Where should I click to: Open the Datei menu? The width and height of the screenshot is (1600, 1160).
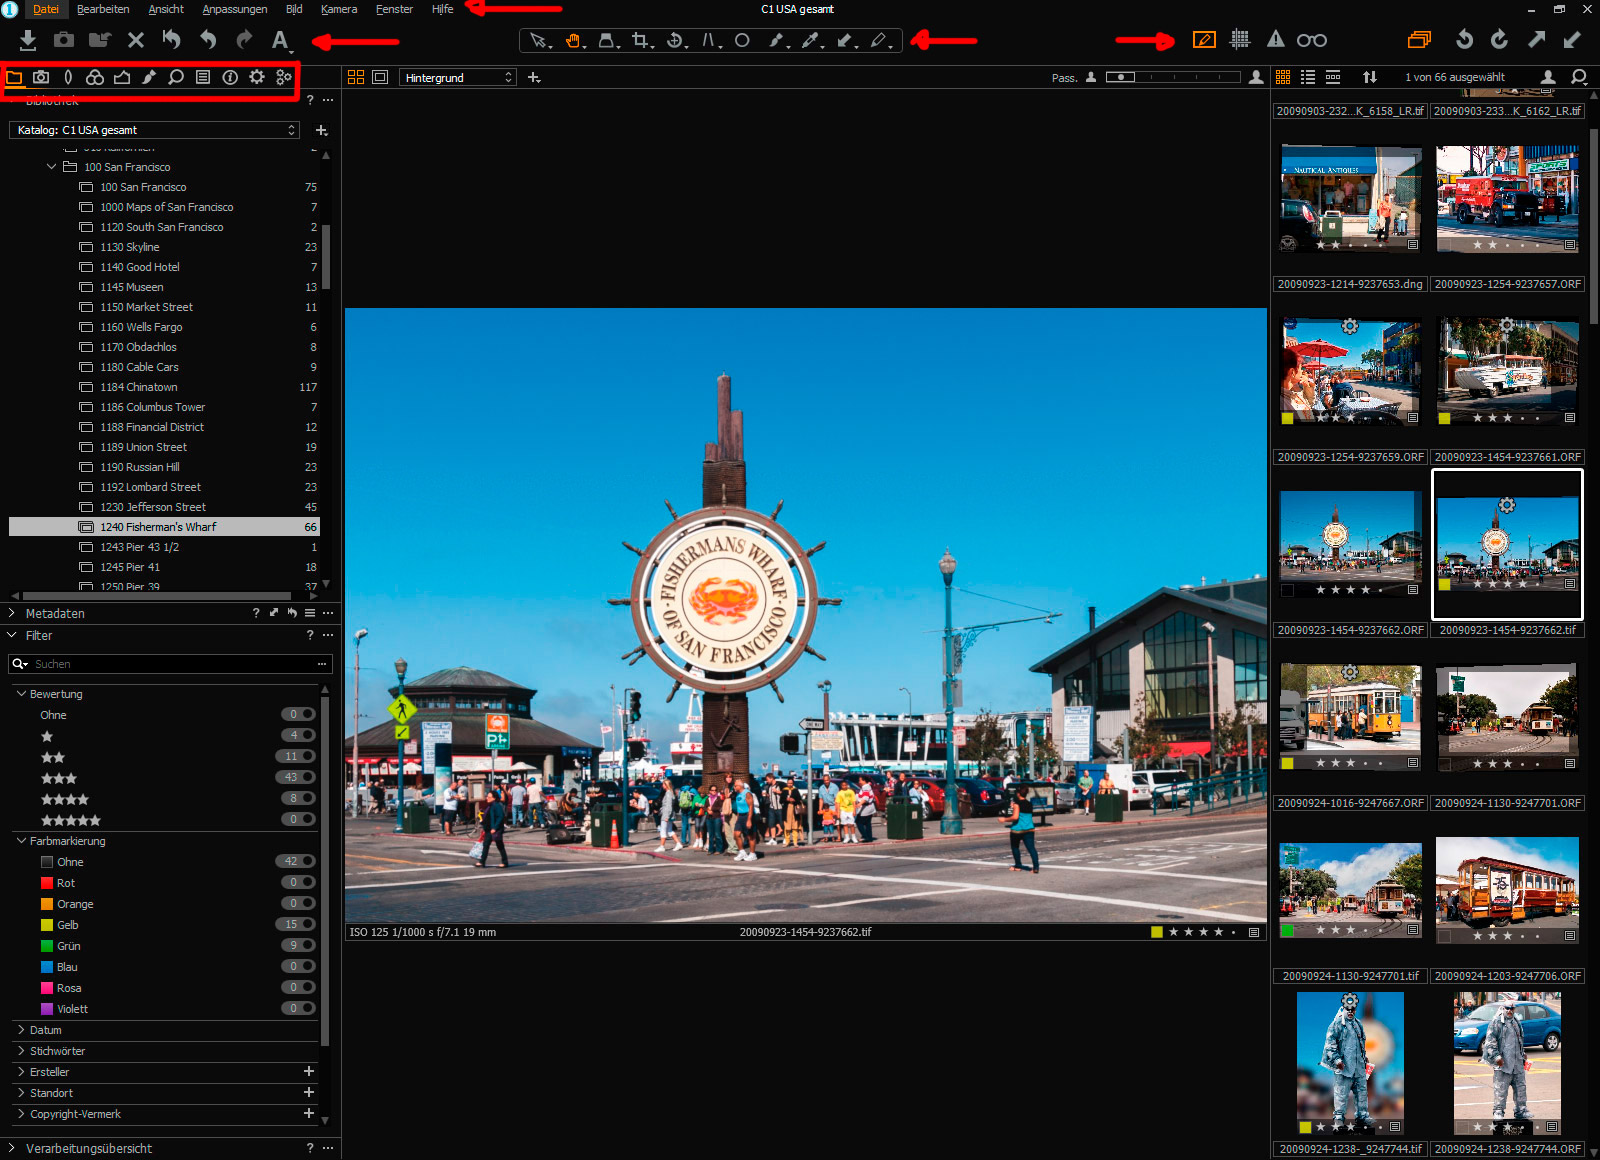coord(46,9)
